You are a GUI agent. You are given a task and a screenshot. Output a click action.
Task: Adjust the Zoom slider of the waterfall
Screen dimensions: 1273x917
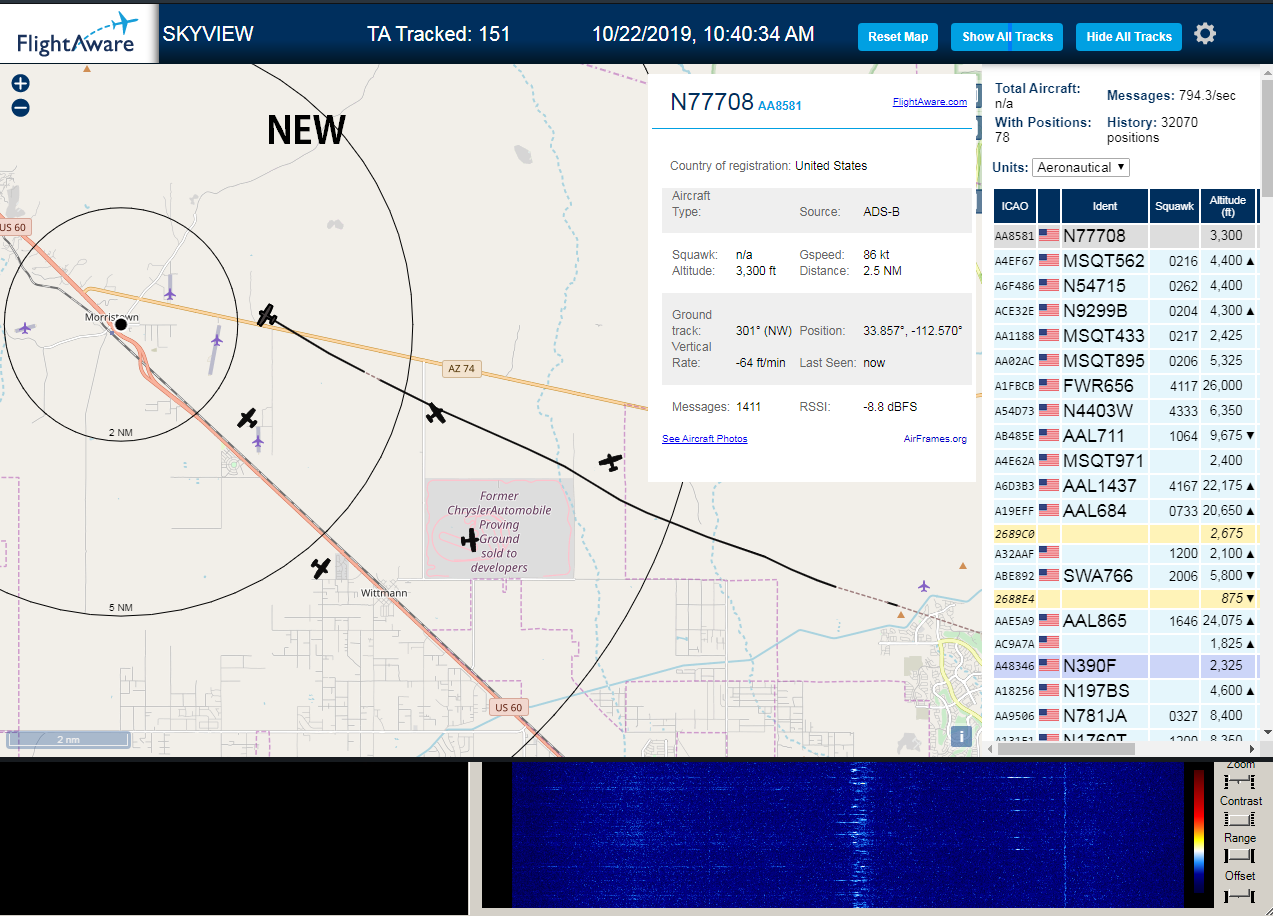pos(1240,780)
